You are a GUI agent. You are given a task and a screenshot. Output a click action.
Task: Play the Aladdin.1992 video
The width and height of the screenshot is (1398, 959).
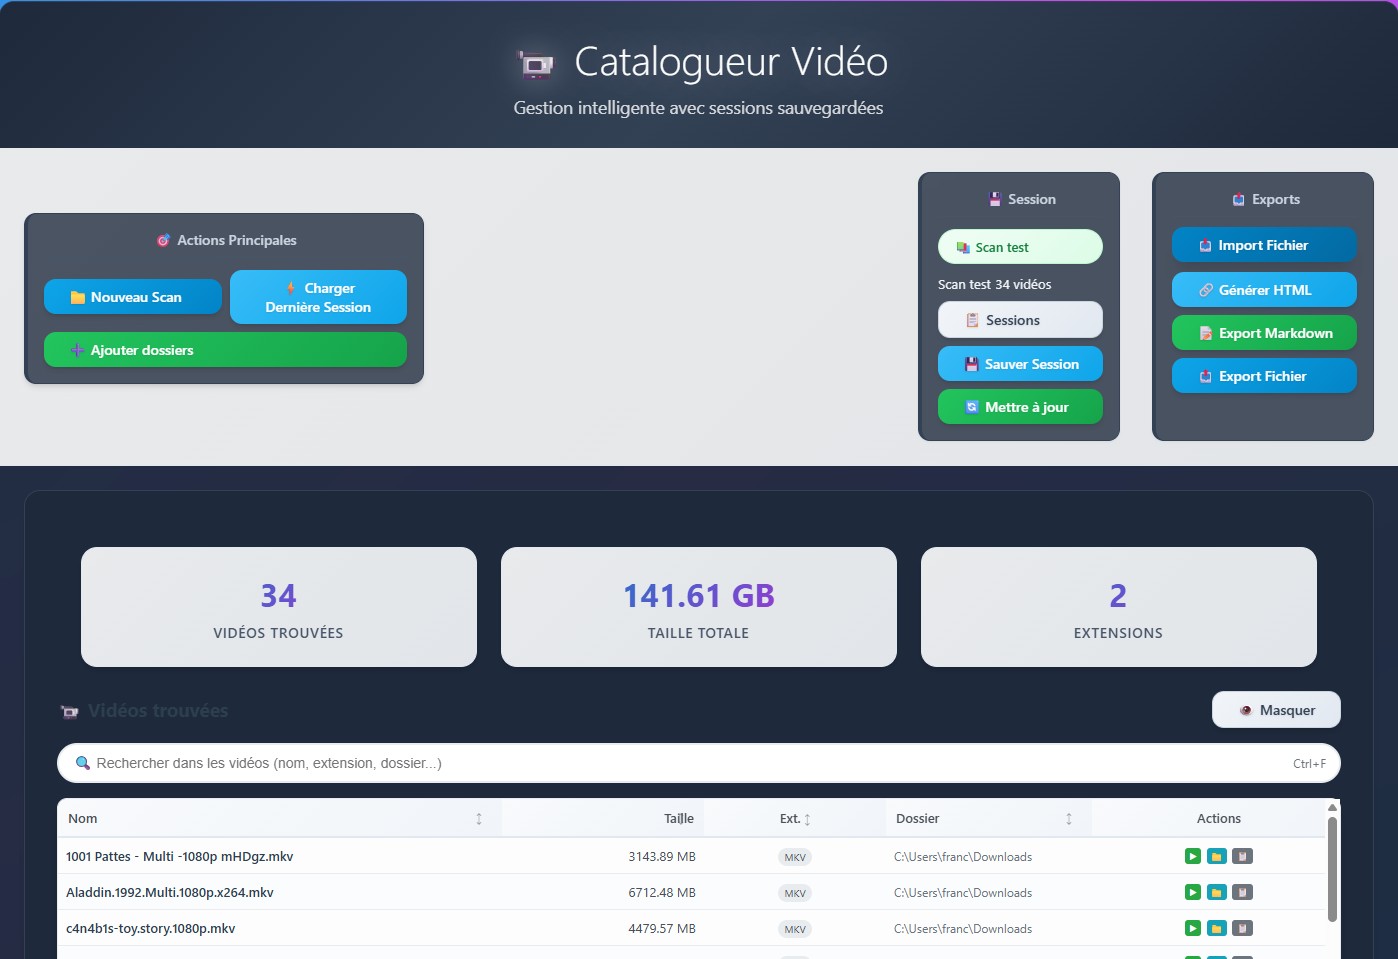[1192, 892]
